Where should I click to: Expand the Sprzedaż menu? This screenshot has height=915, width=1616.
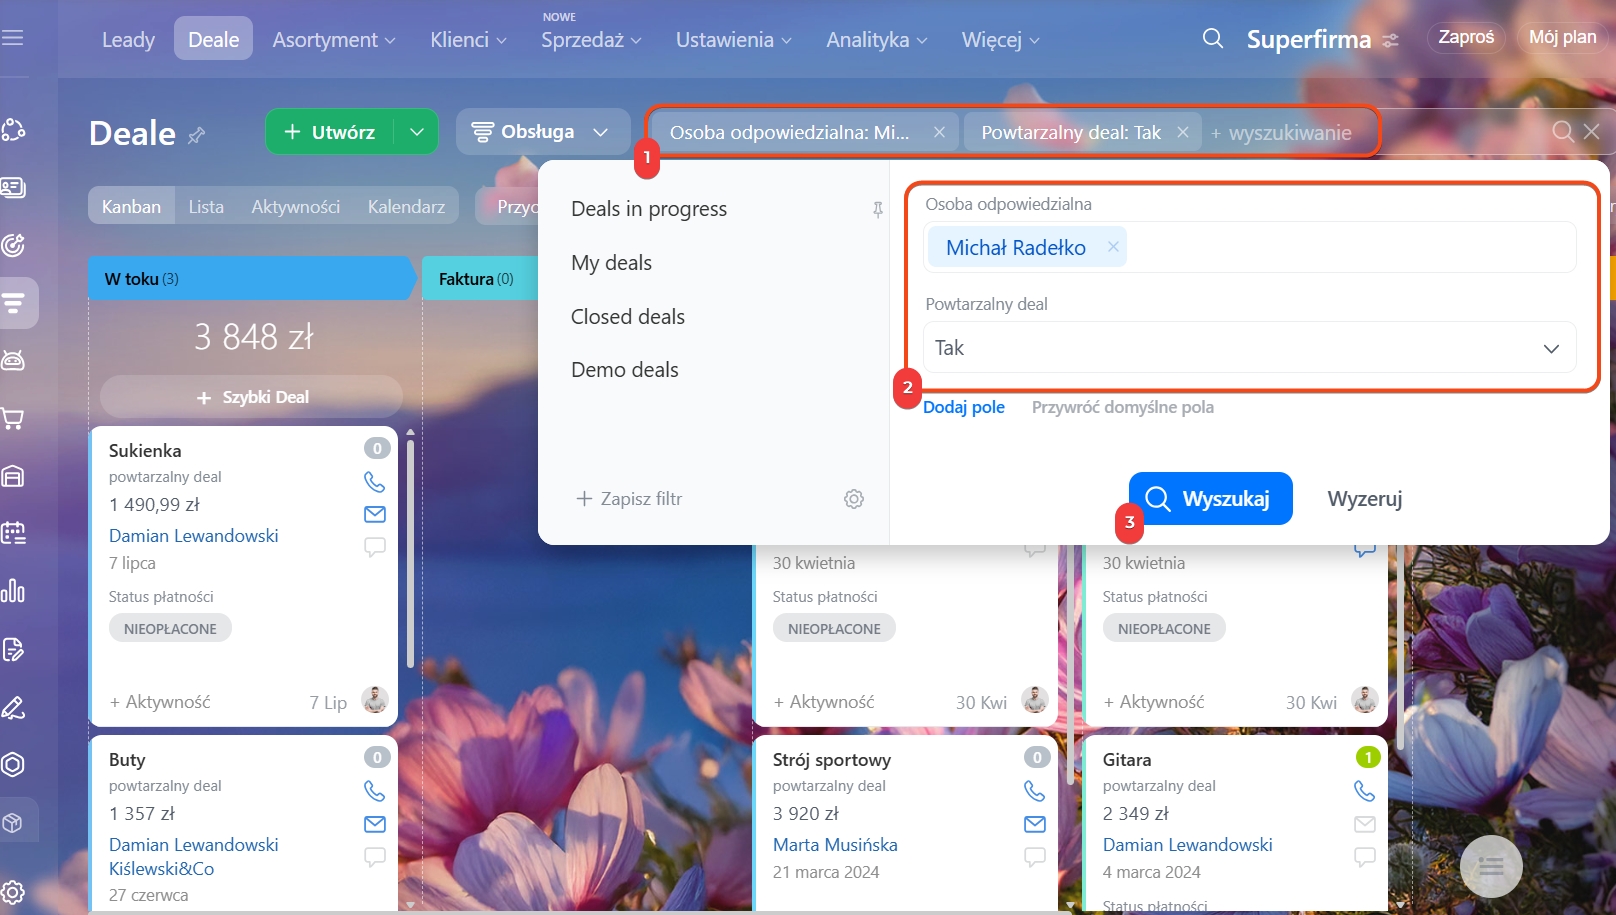[591, 40]
